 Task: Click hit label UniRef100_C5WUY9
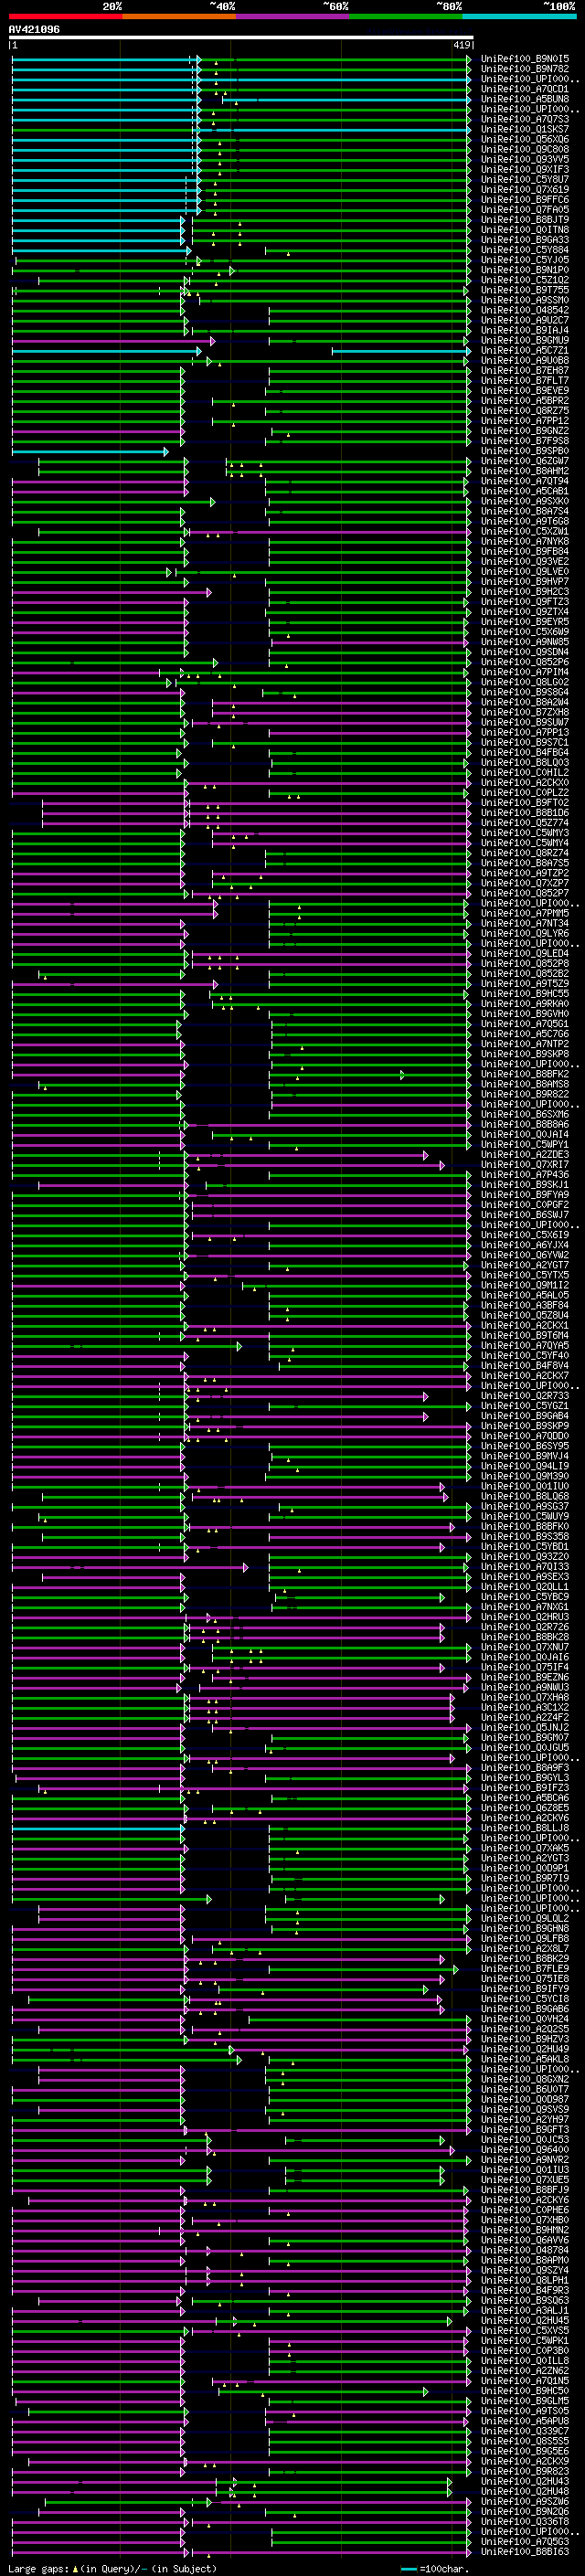pos(525,1517)
